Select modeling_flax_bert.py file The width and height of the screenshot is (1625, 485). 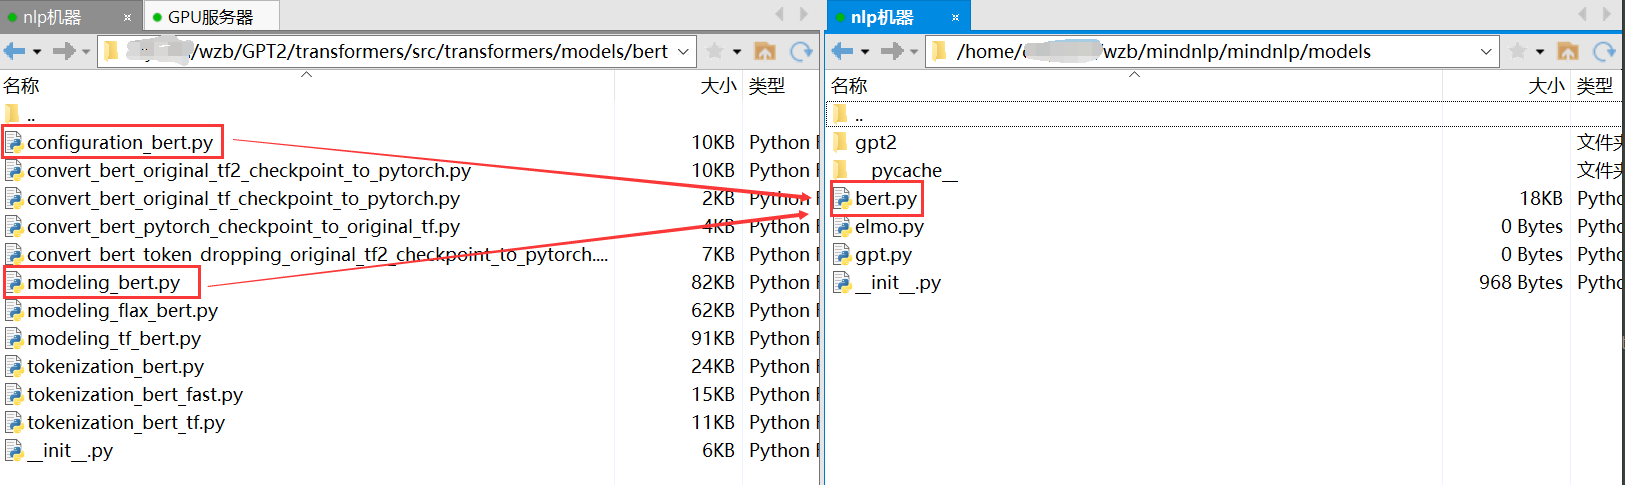(122, 311)
